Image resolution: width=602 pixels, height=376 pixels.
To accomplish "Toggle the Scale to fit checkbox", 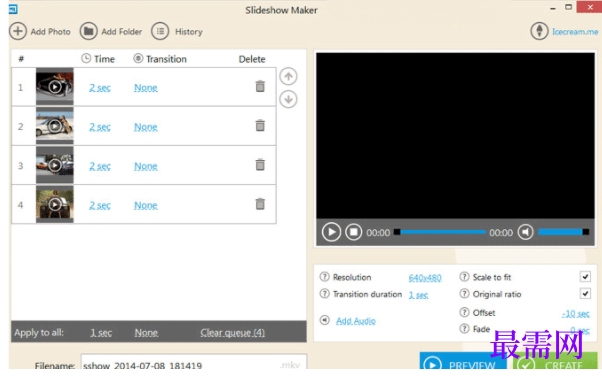I will [x=585, y=277].
